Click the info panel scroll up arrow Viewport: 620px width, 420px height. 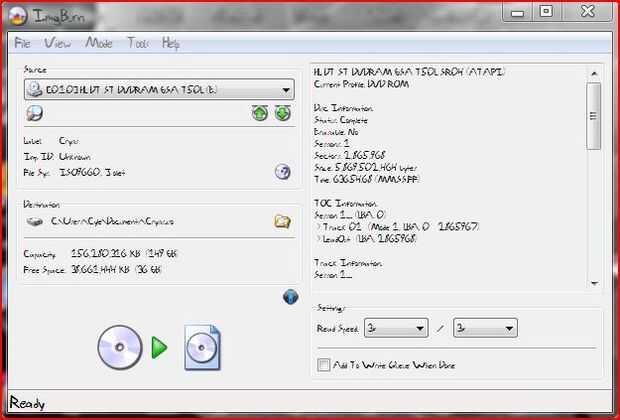click(x=594, y=74)
